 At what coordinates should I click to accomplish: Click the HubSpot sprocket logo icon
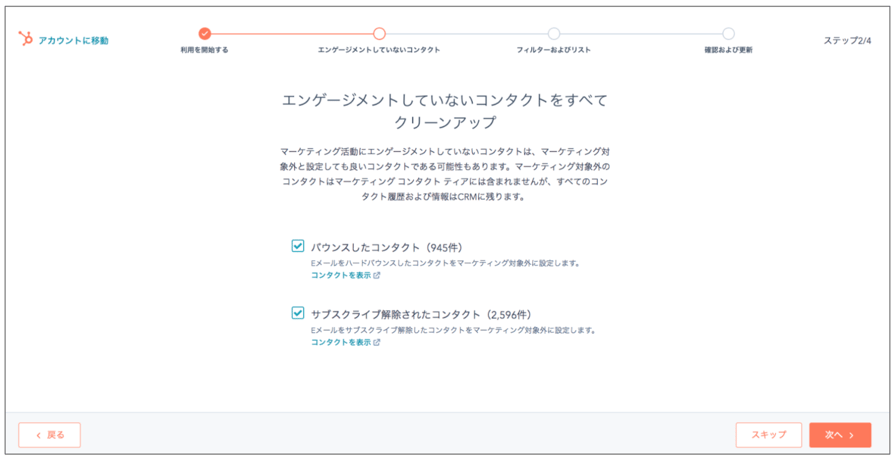[x=26, y=39]
